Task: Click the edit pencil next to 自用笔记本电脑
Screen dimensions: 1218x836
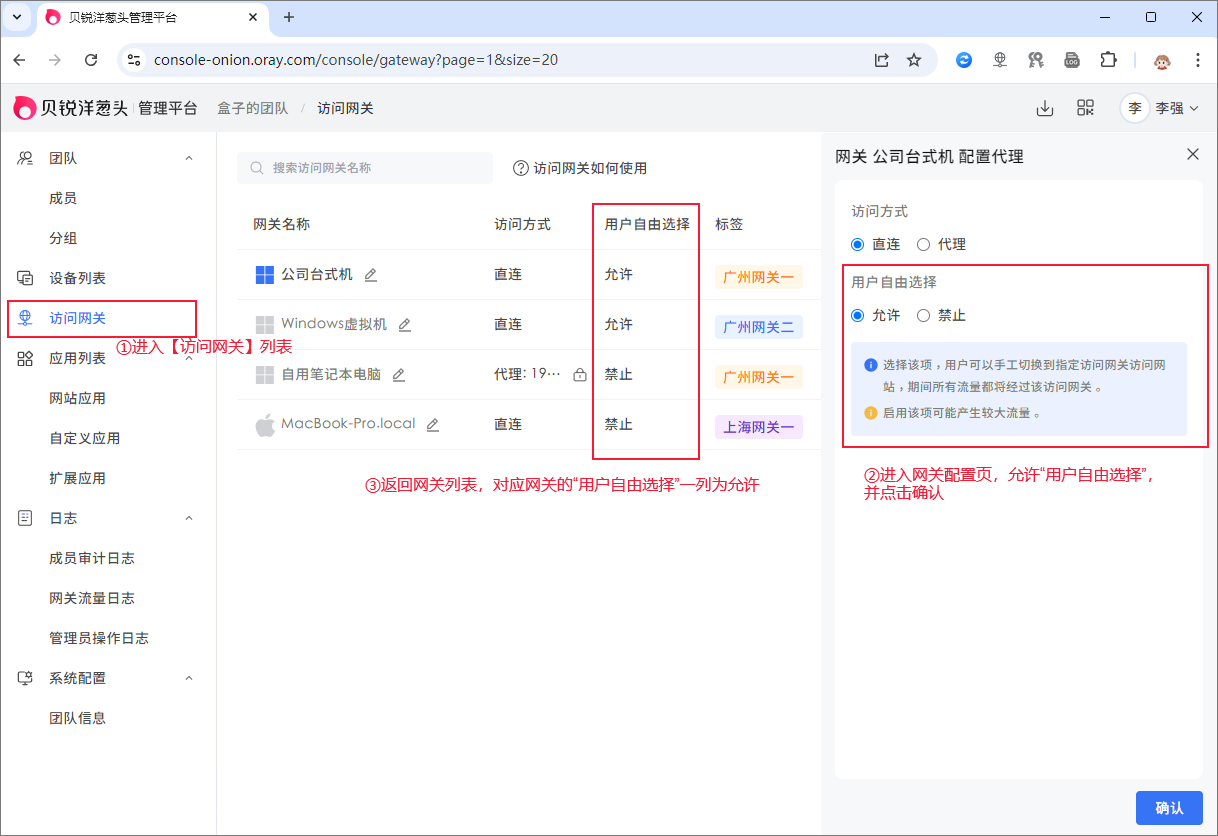Action: (x=399, y=375)
